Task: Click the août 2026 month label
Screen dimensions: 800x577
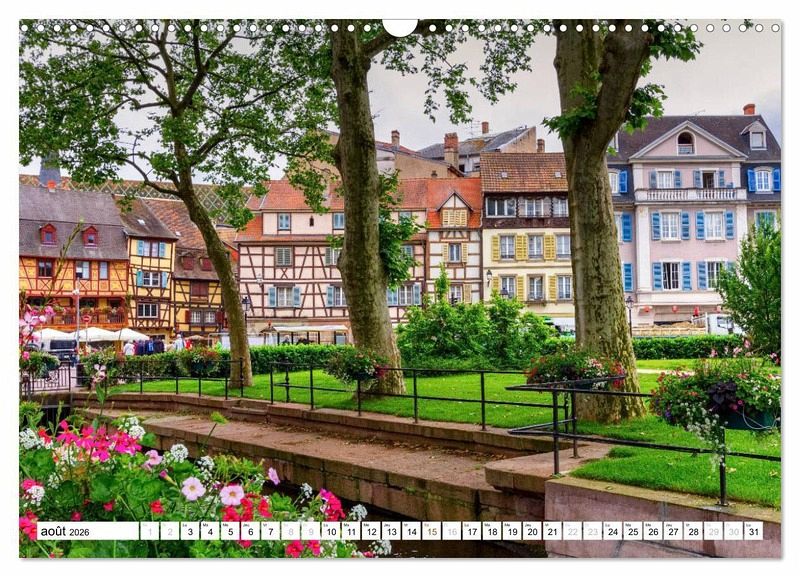Action: tap(64, 531)
